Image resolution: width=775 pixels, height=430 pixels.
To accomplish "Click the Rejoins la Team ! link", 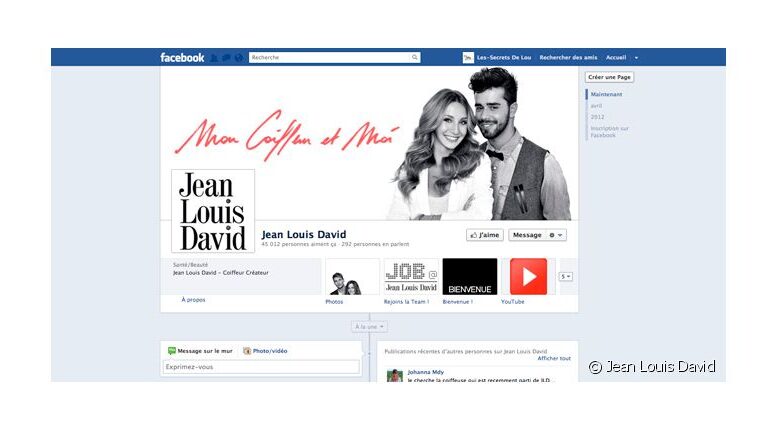I will [x=406, y=301].
